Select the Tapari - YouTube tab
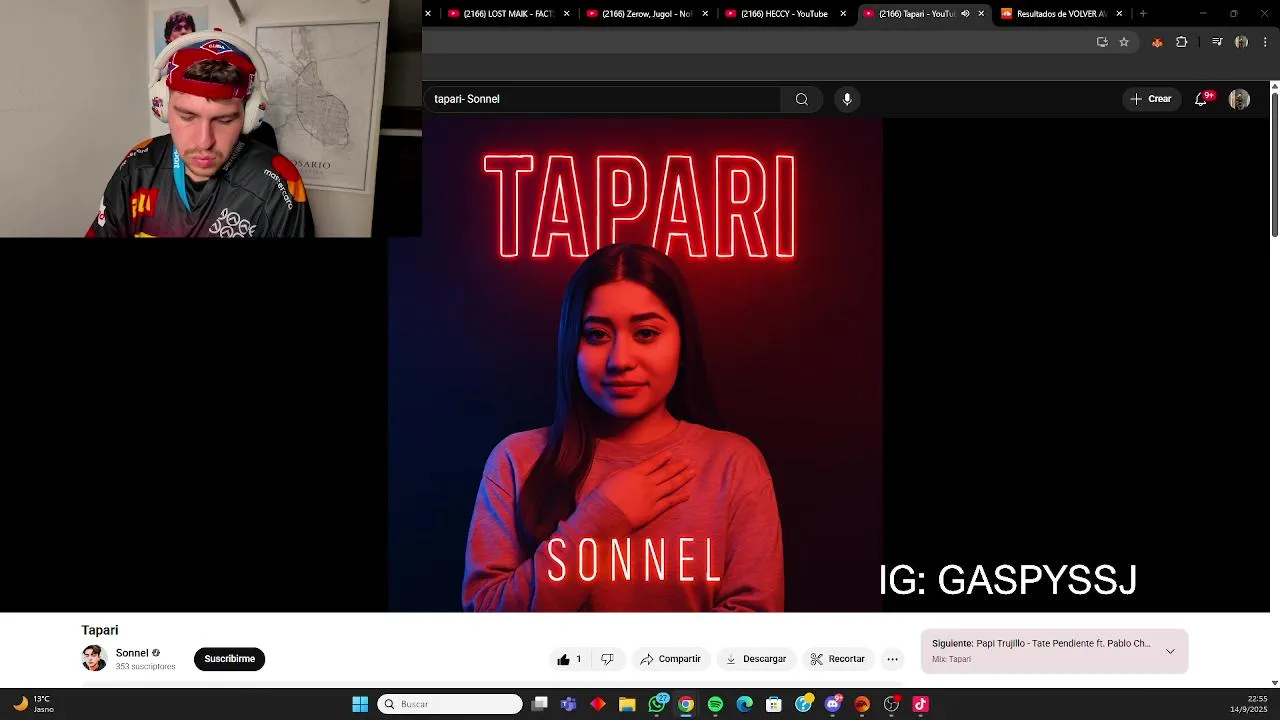The image size is (1280, 720). pos(917,14)
